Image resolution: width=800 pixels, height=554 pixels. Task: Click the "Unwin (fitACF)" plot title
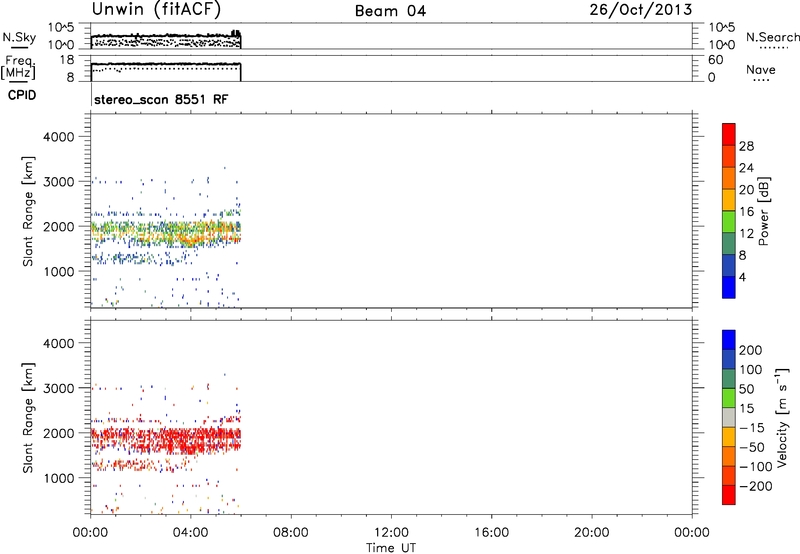click(x=156, y=10)
